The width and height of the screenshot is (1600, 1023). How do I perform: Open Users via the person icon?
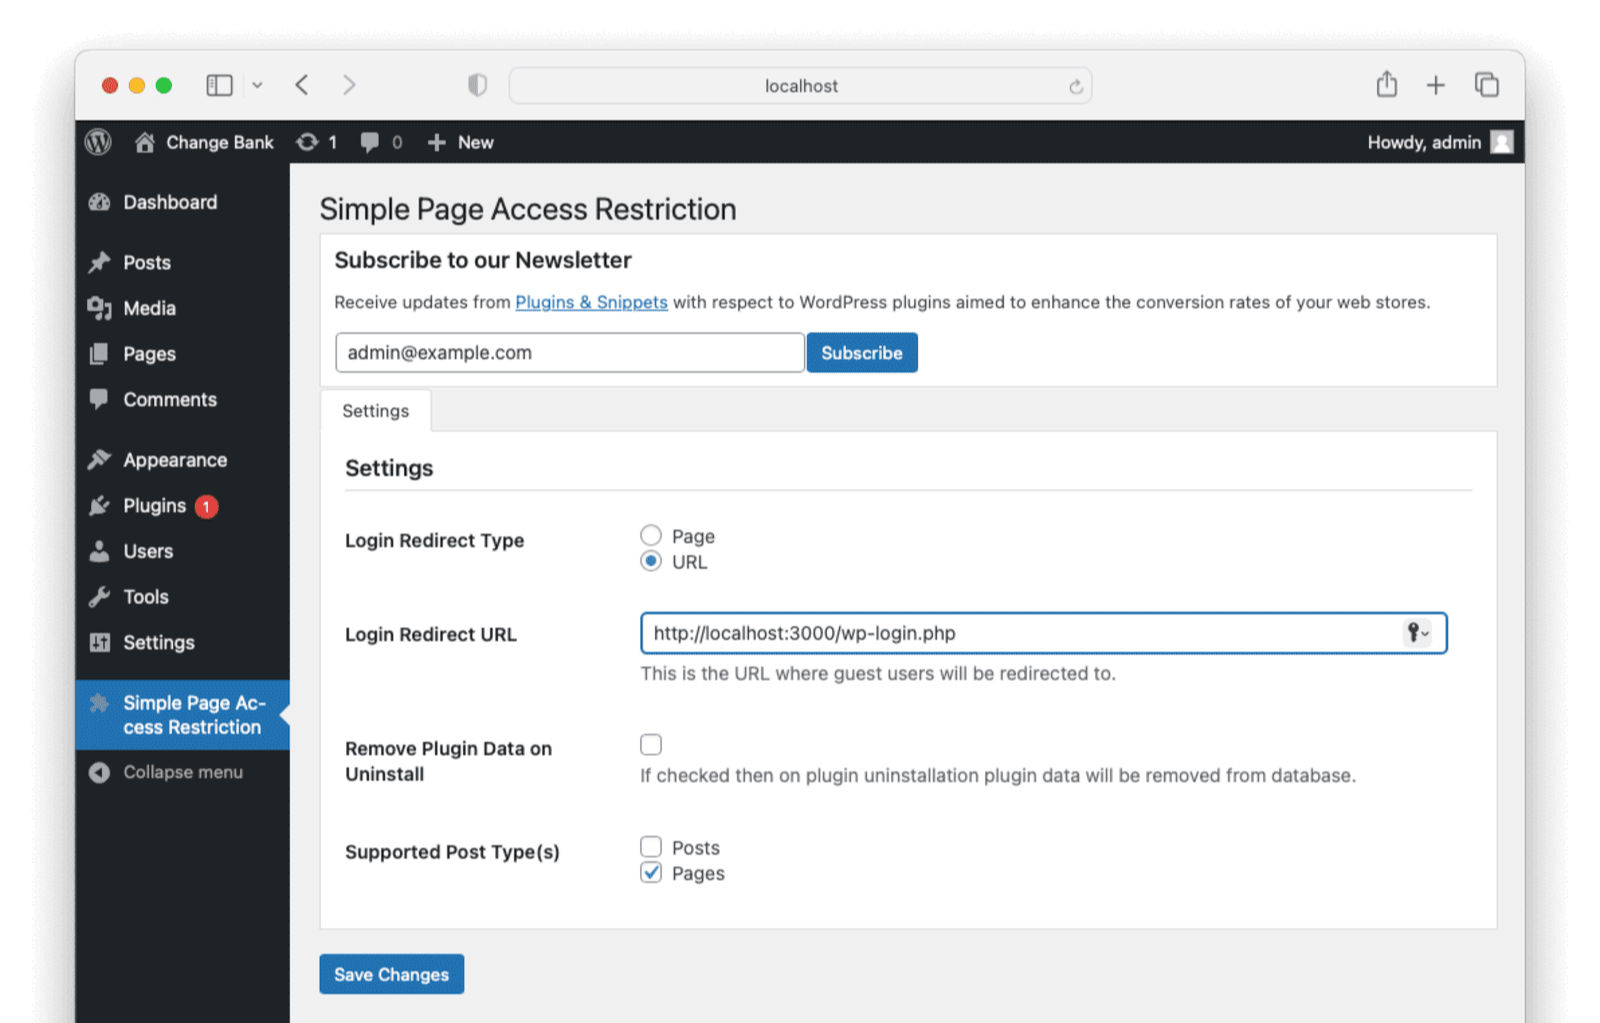100,551
